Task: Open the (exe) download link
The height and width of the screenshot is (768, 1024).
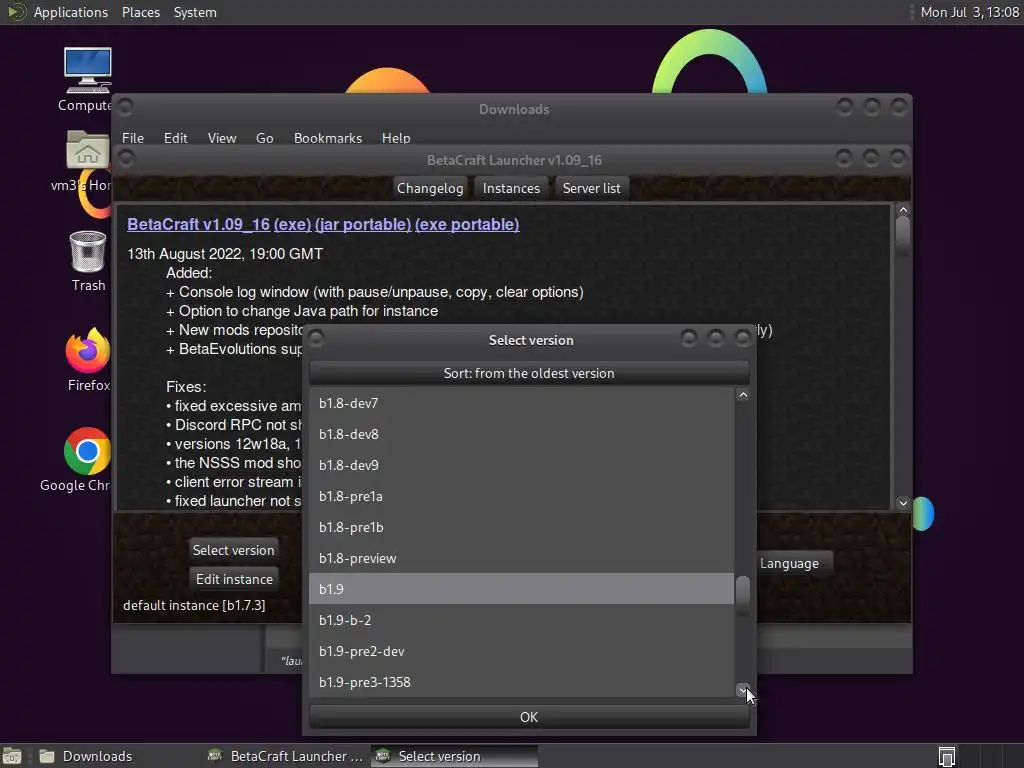Action: [292, 224]
